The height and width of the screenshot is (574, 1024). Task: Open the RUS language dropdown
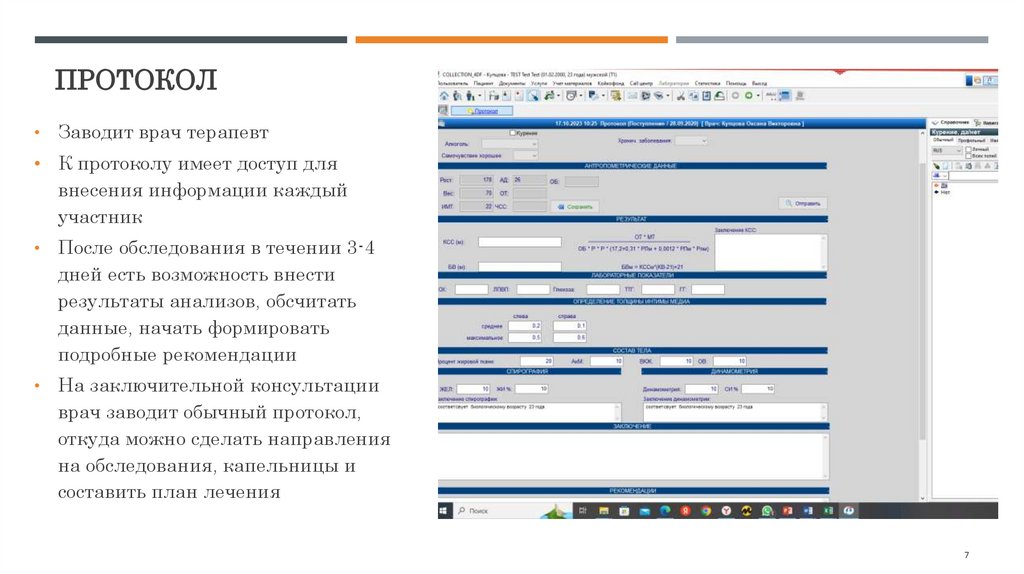947,151
